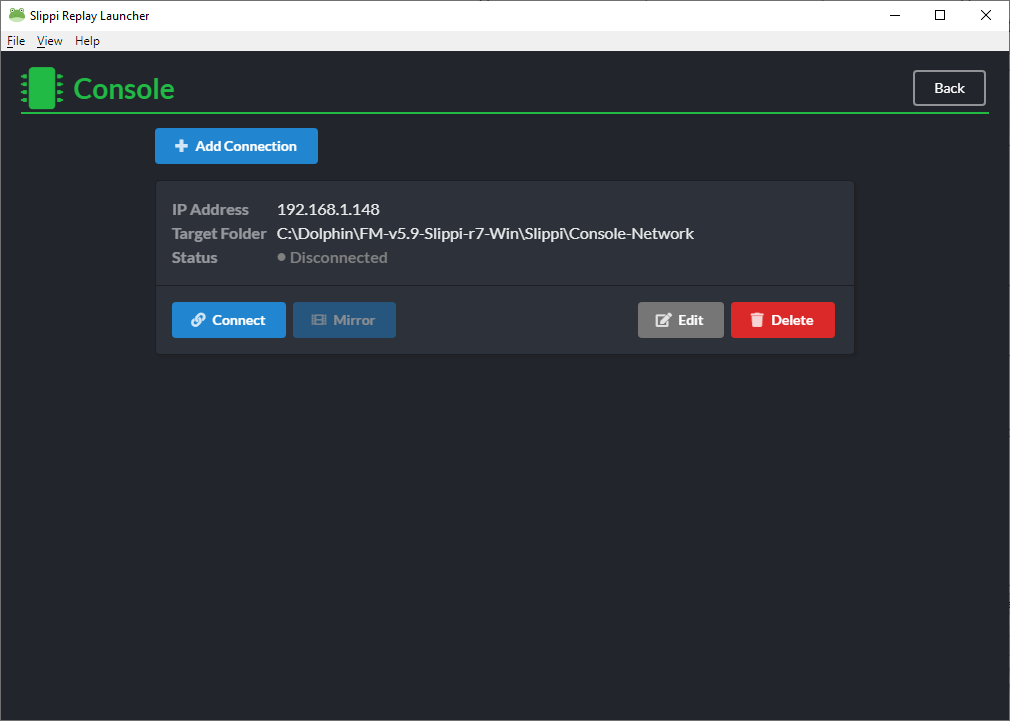Click the Target Folder path text
This screenshot has height=721, width=1010.
click(486, 234)
